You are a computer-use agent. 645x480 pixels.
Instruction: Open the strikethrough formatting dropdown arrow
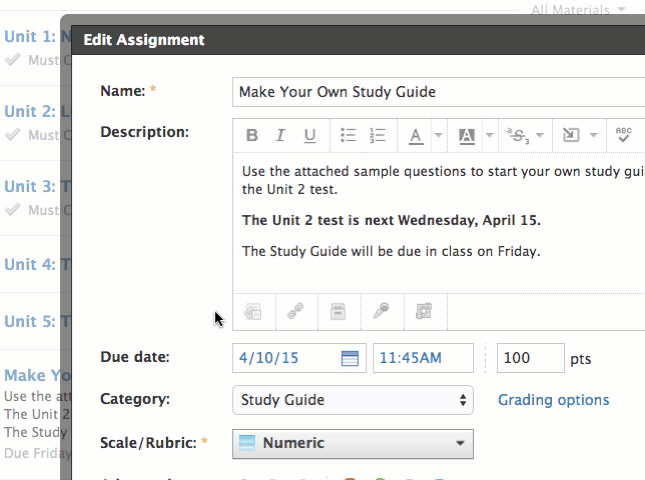pos(540,135)
